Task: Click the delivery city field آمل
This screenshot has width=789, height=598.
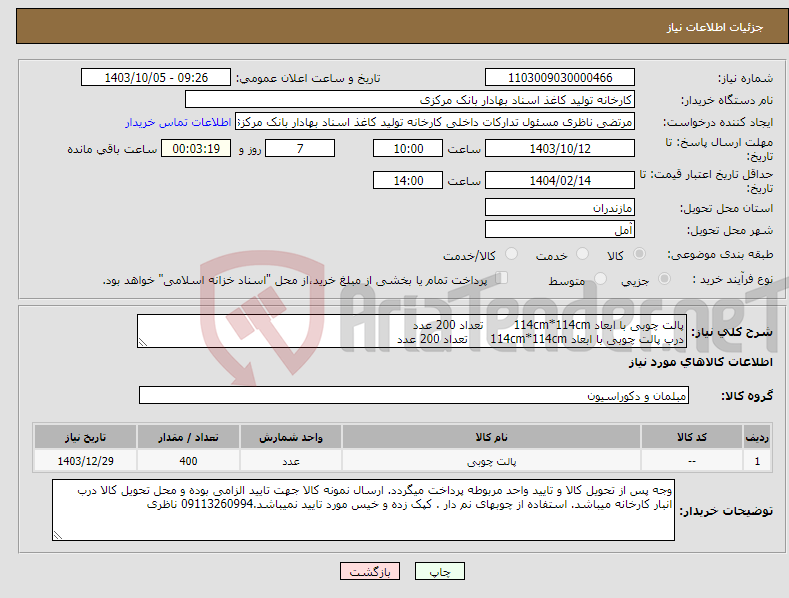Action: pyautogui.click(x=560, y=230)
